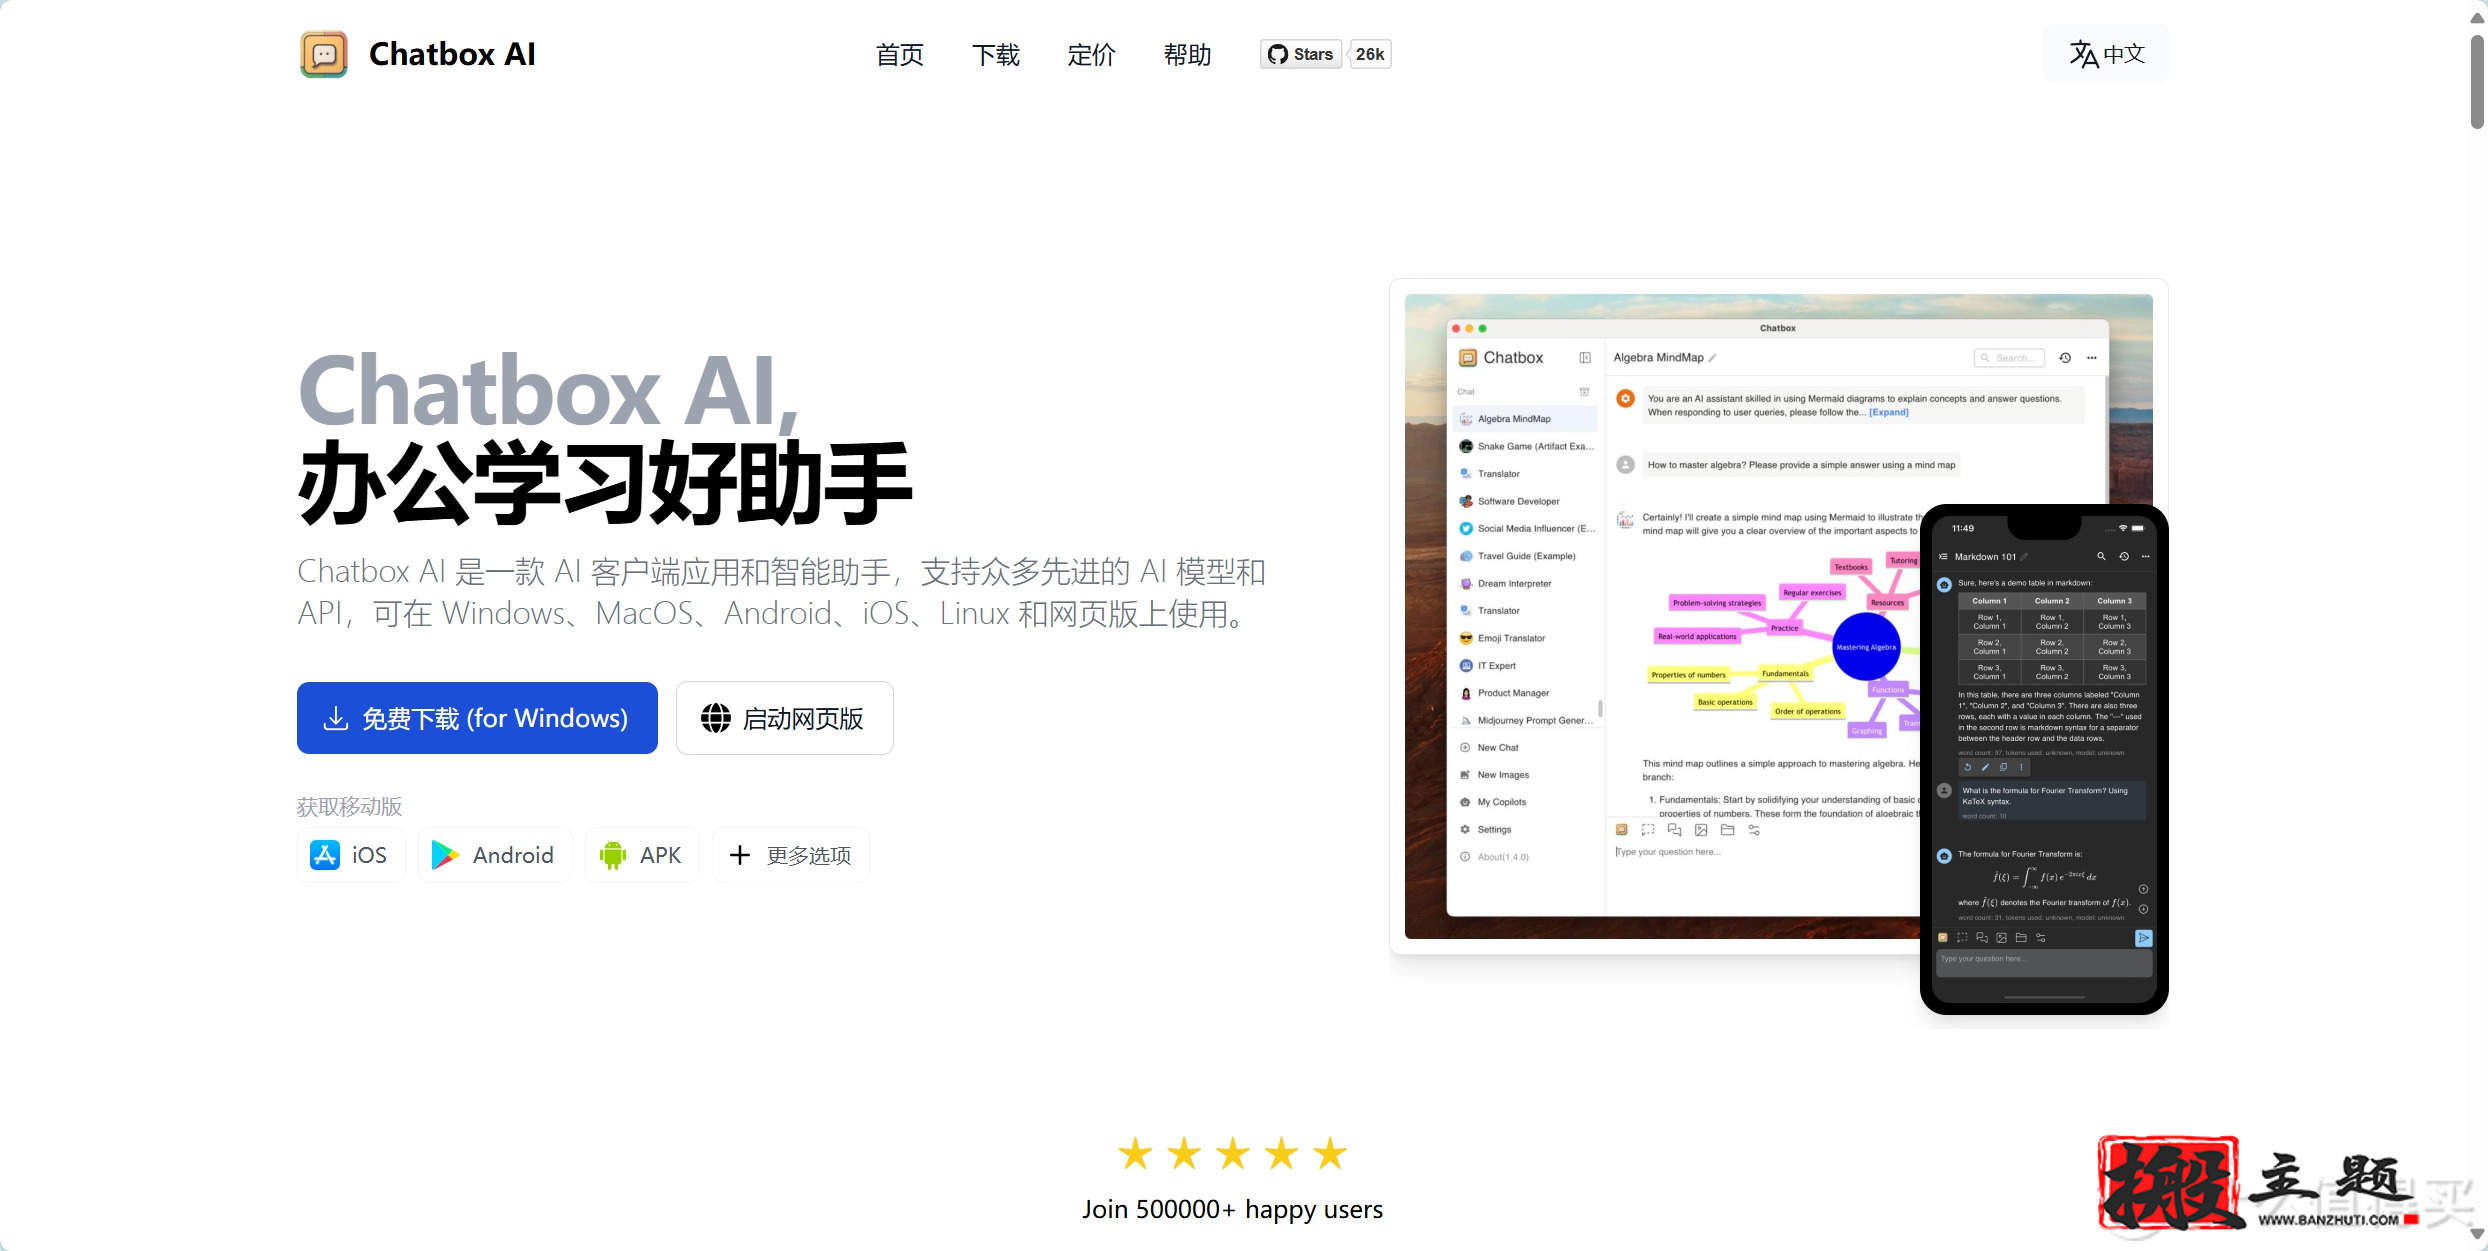Select the Android download option

494,855
